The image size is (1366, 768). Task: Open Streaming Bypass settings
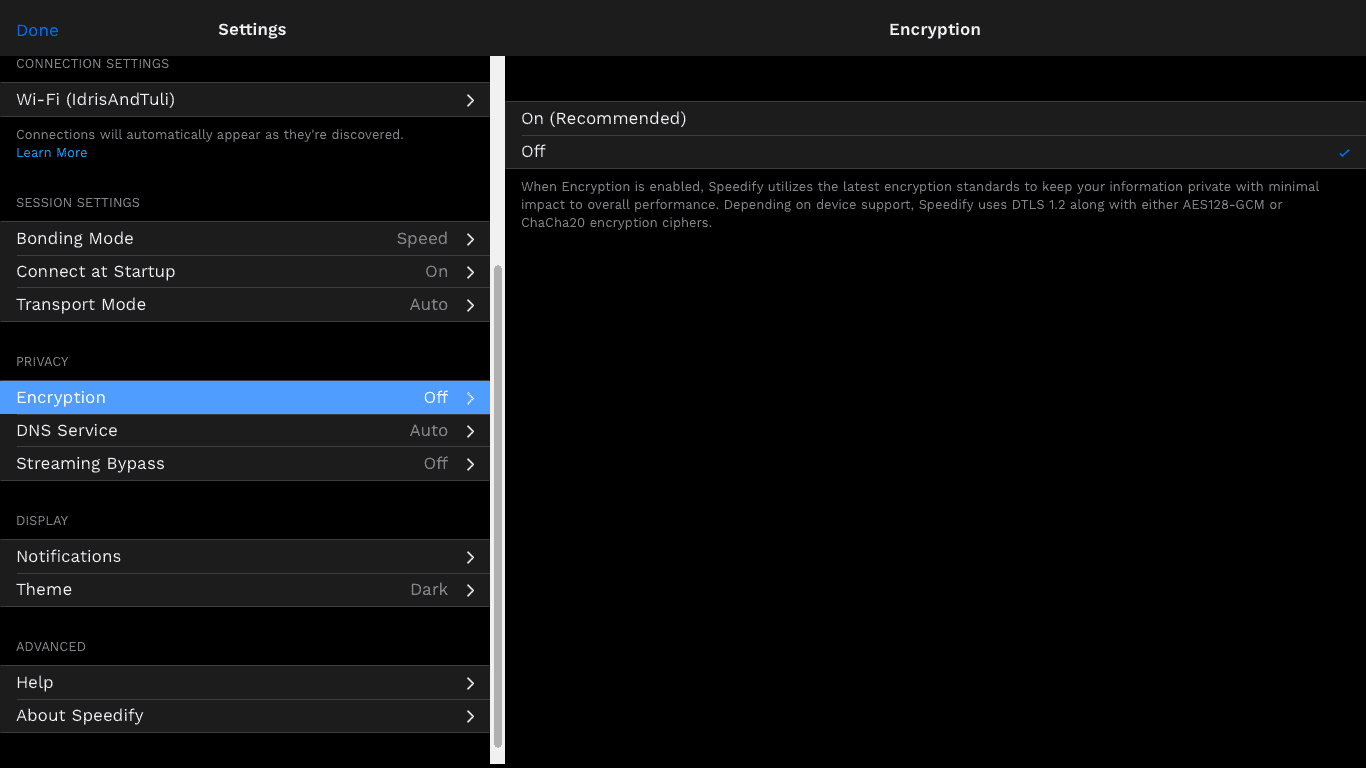(245, 464)
